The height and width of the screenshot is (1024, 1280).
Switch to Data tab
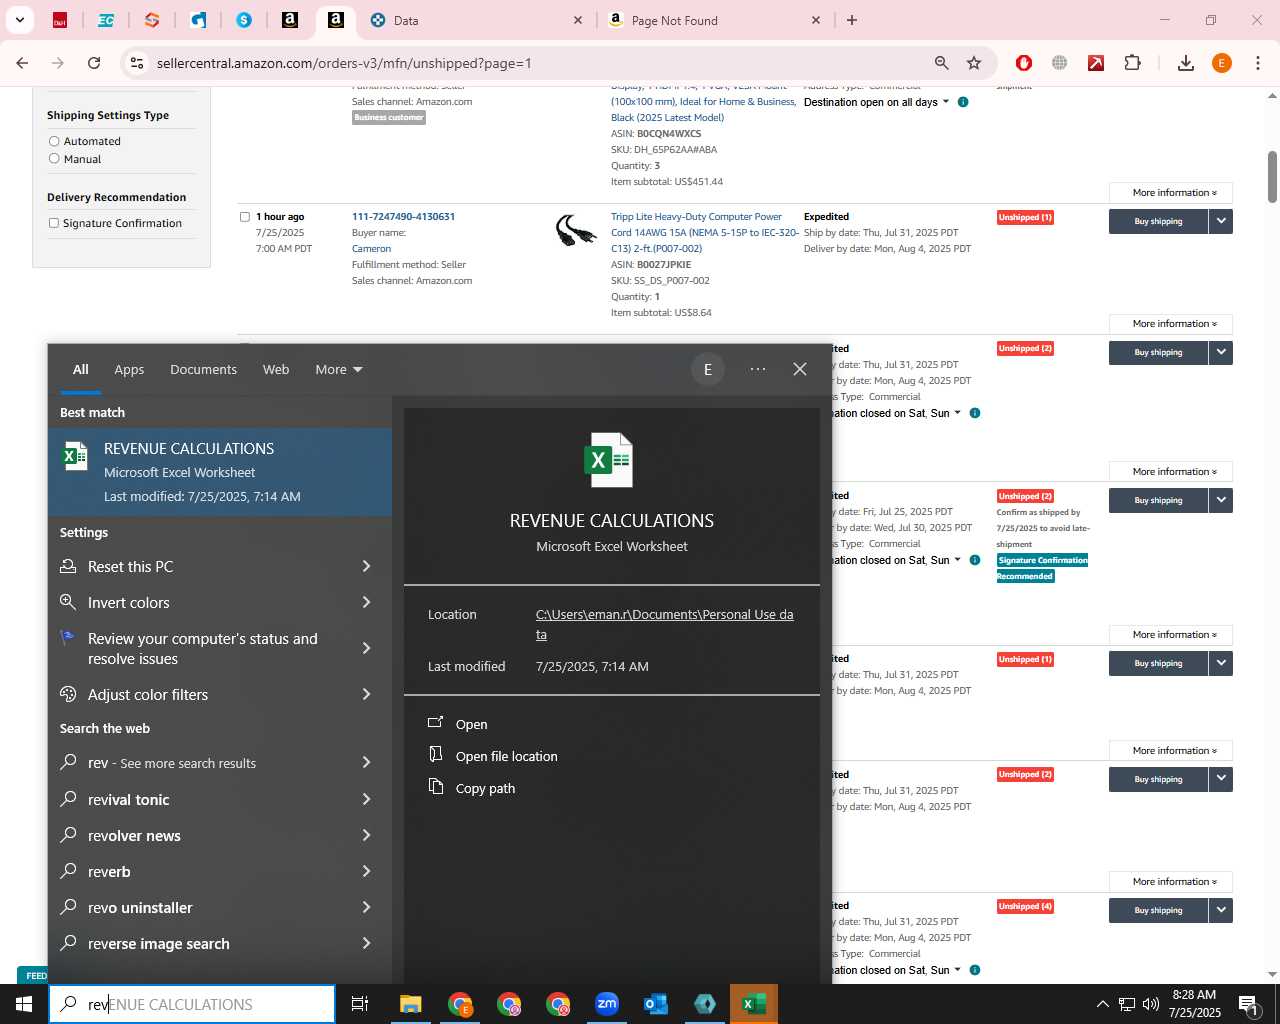tap(477, 20)
